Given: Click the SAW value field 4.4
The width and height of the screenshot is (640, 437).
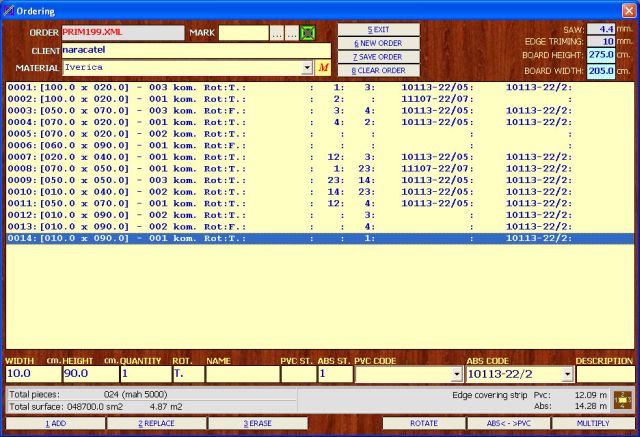Looking at the screenshot, I should click(x=601, y=29).
